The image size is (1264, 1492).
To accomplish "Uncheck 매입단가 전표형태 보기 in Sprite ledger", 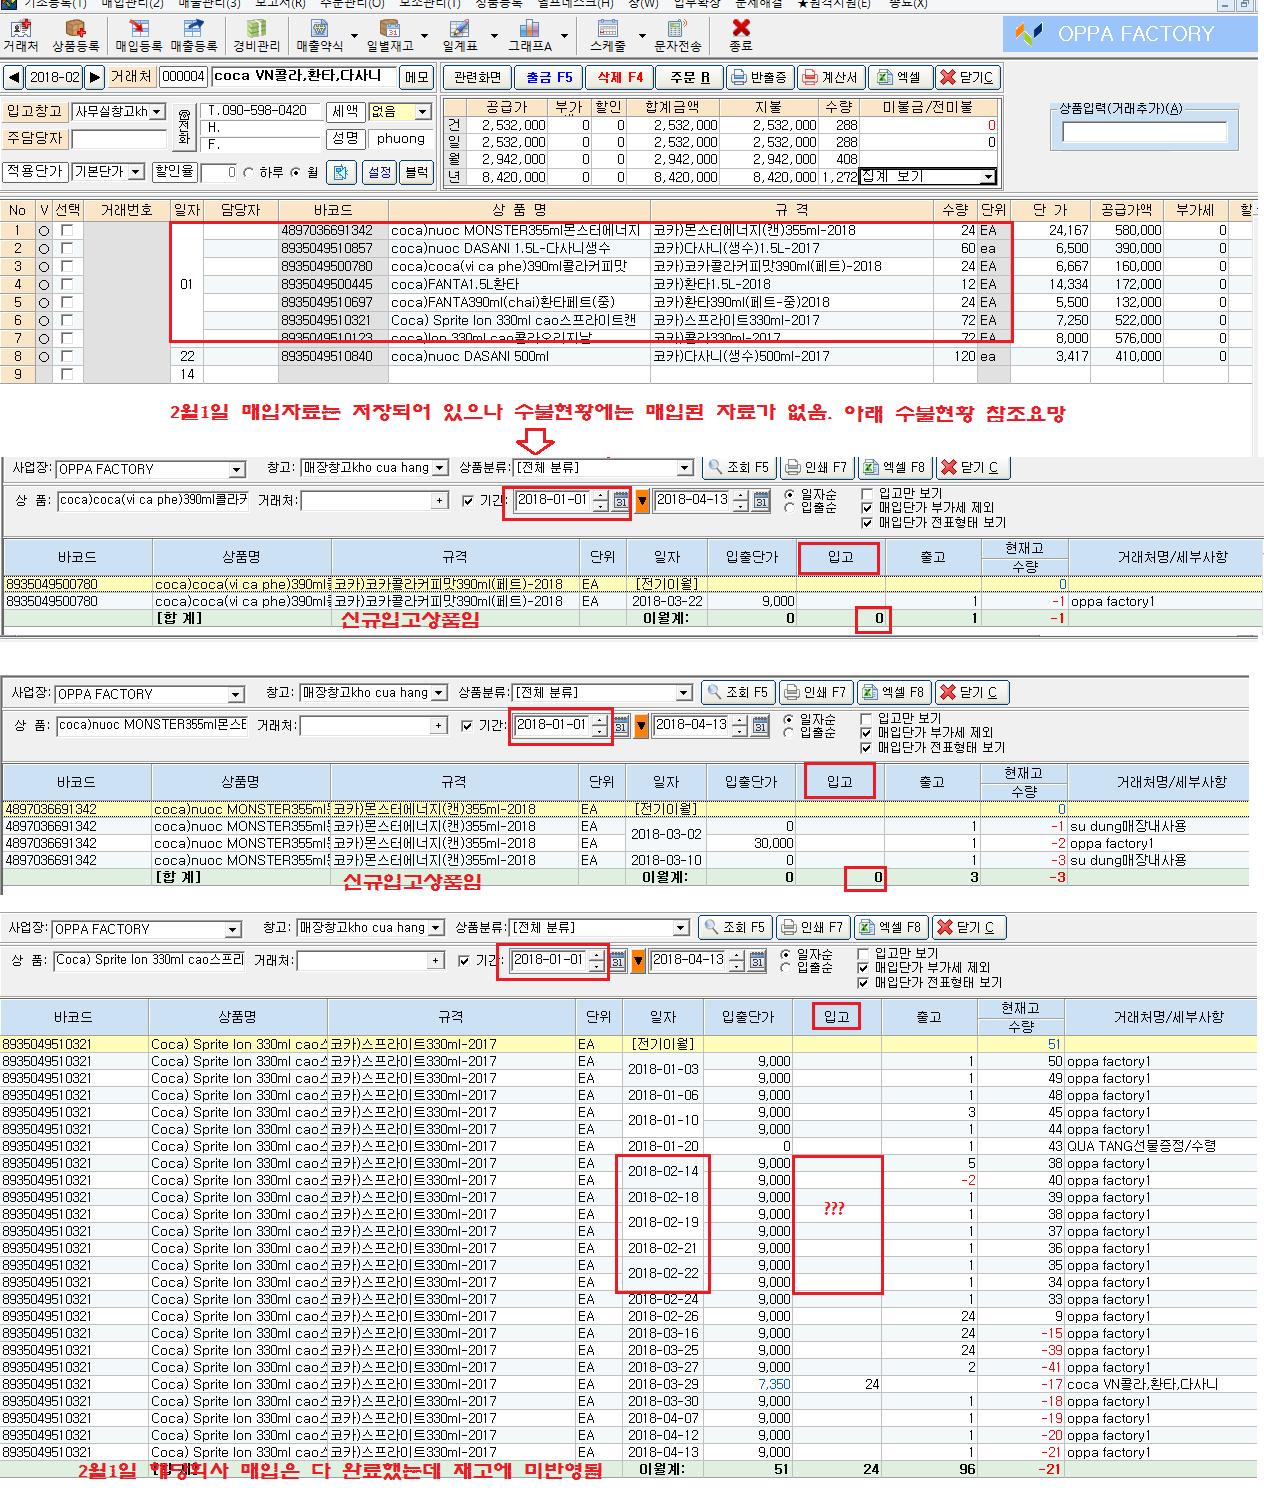I will point(863,983).
